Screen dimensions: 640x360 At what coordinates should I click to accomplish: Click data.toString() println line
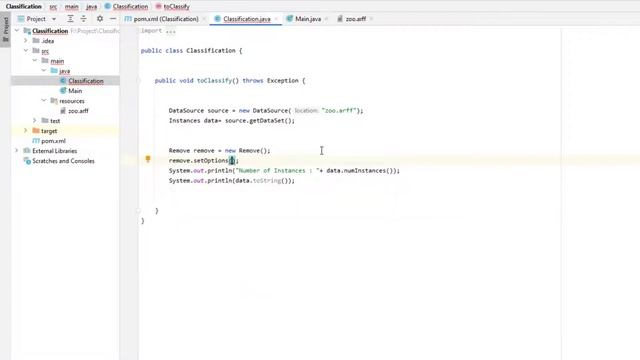pyautogui.click(x=231, y=180)
